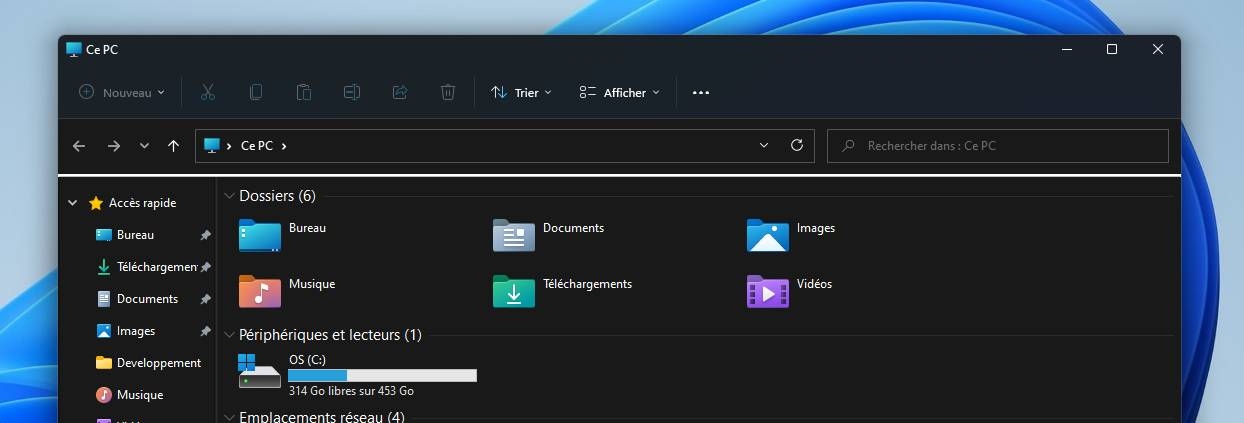Screen dimensions: 1244x423
Task: Click the OS (C:) storage usage bar
Action: pos(382,375)
